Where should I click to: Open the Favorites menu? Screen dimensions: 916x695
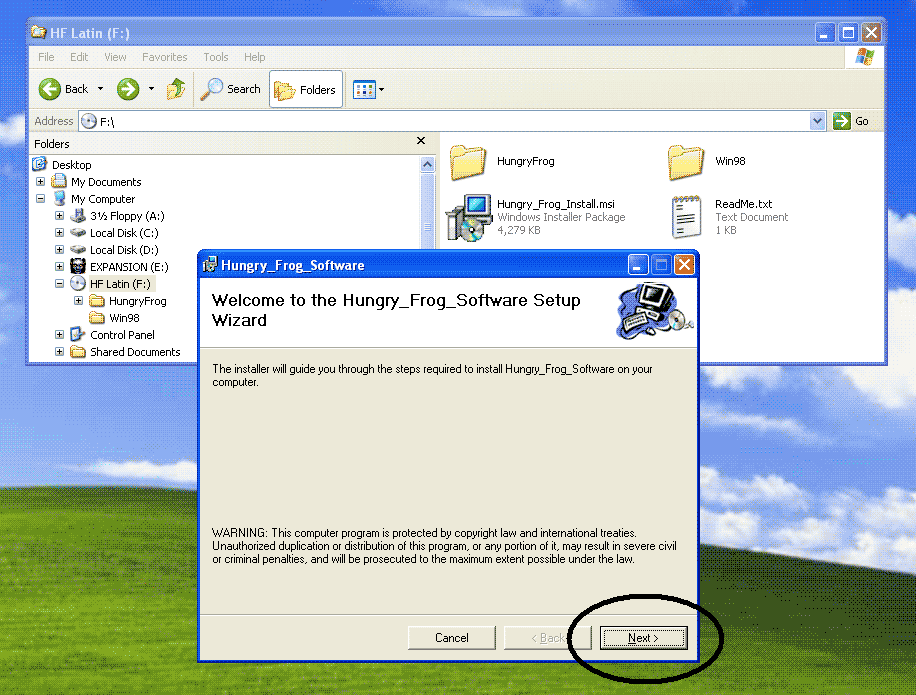(164, 57)
